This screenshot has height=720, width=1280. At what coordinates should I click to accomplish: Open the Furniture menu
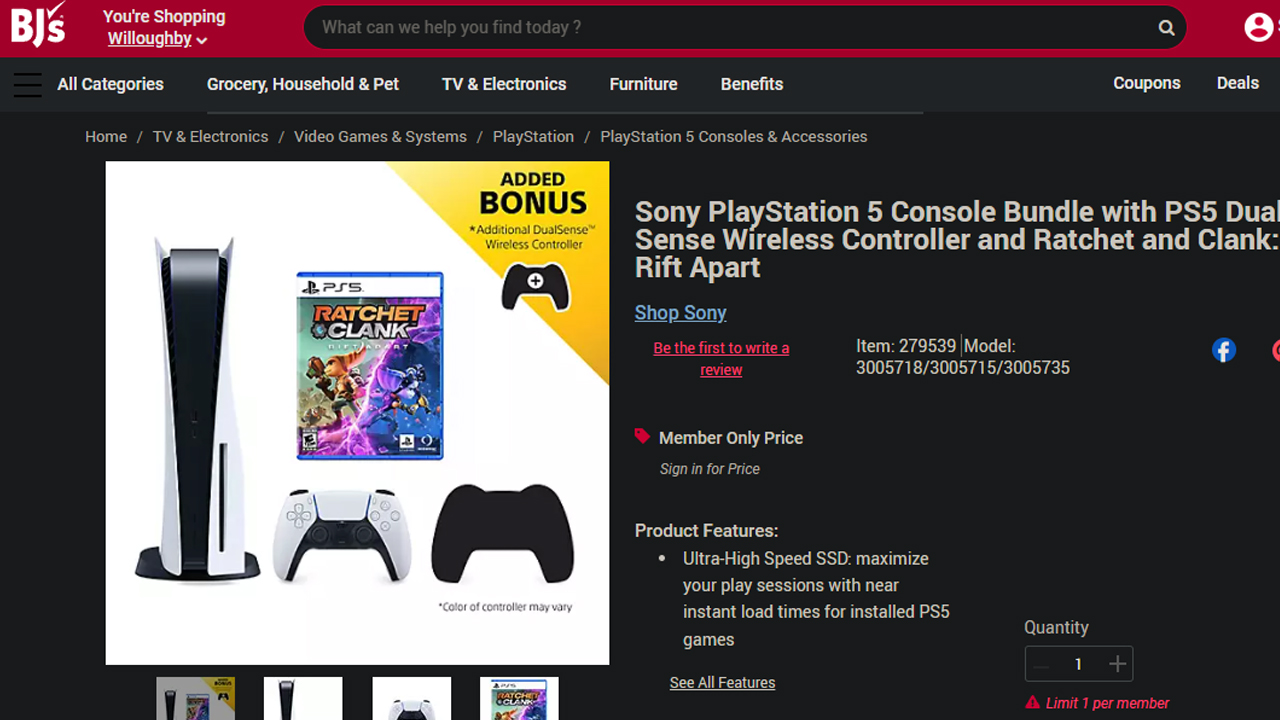click(x=643, y=84)
